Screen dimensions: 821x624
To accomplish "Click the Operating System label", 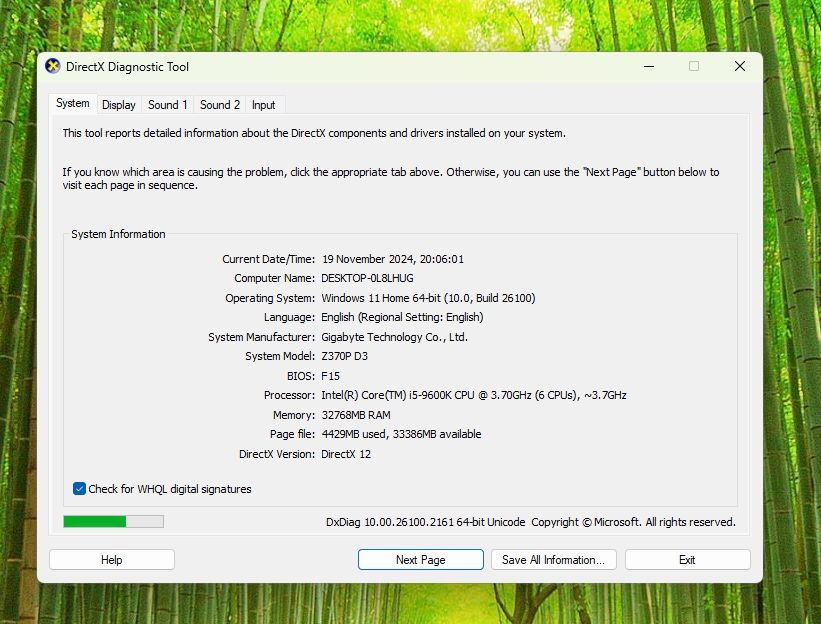I will [x=270, y=298].
